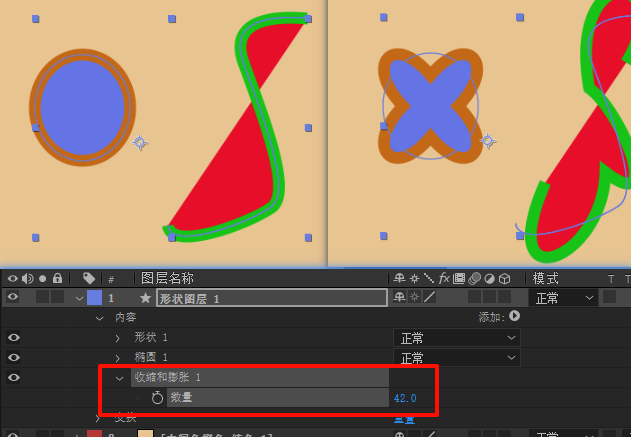
Task: Collapse the 形状图层 1 layer chevron
Action: tap(79, 299)
